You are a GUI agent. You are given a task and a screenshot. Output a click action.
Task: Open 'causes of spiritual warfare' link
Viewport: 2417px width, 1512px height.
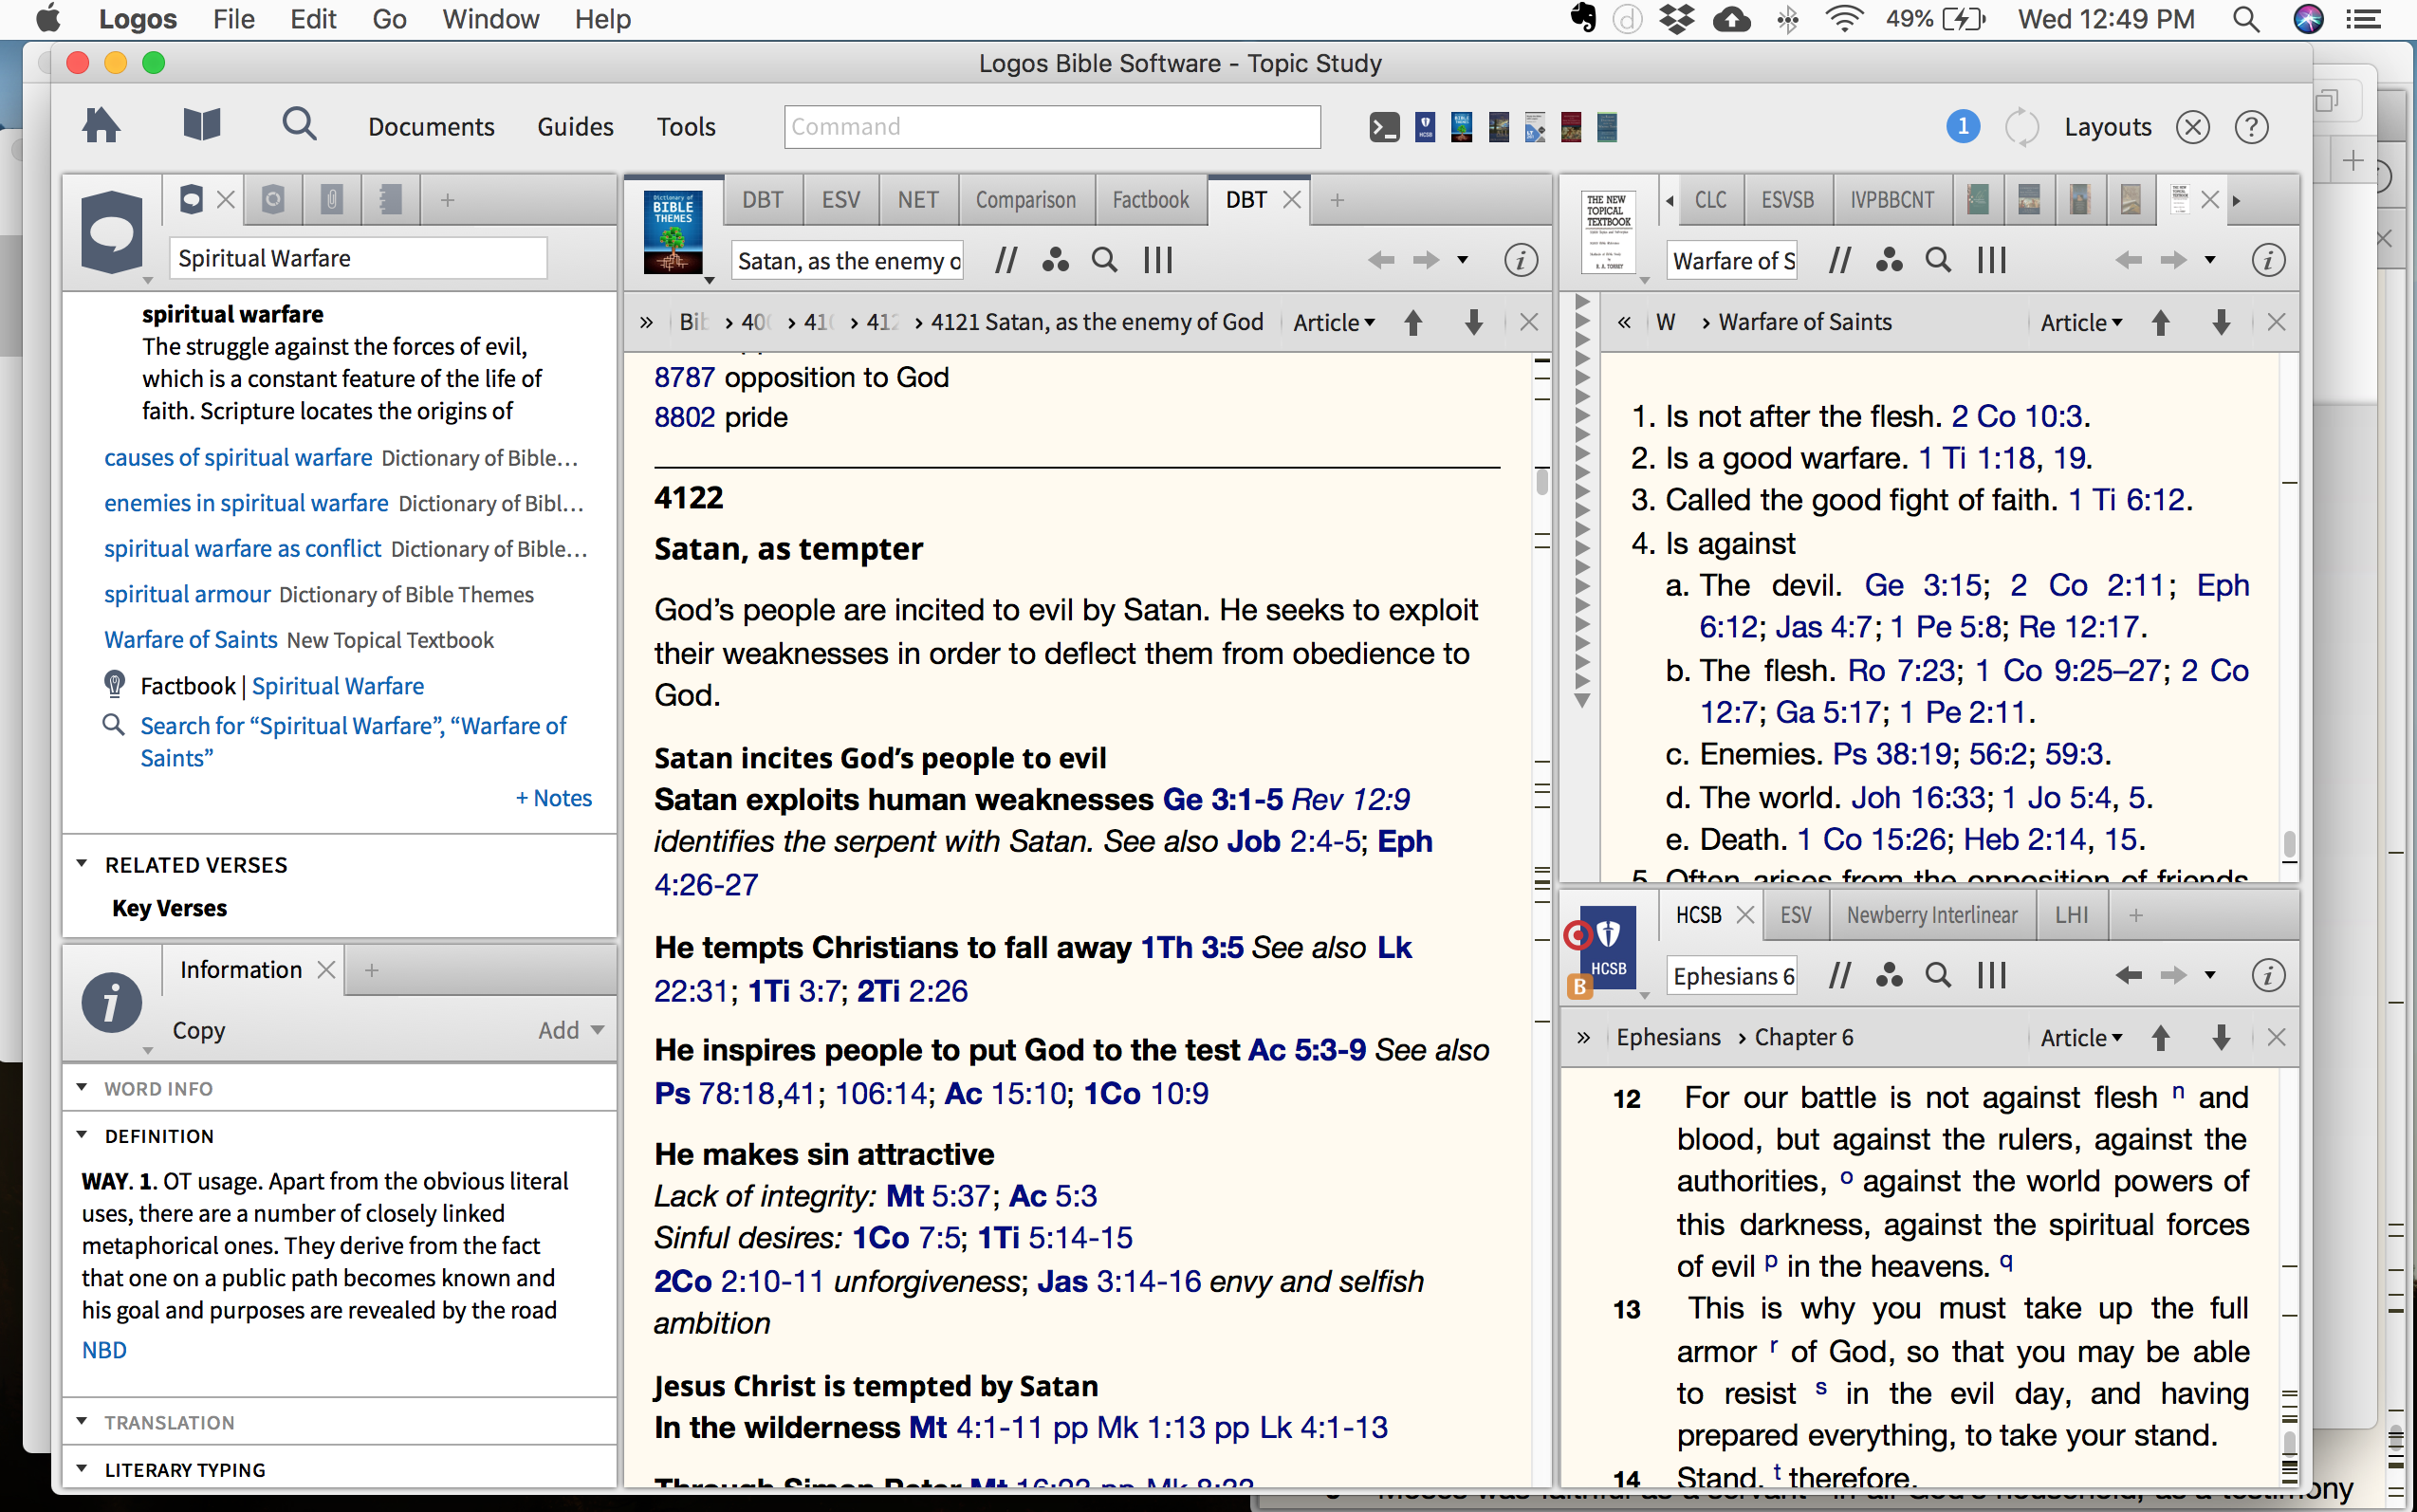coord(238,458)
